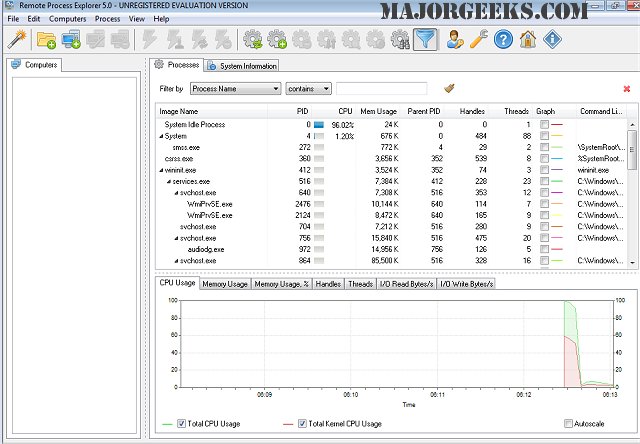640x444 pixels.
Task: Enable the Autoscale checkbox
Action: 568,424
